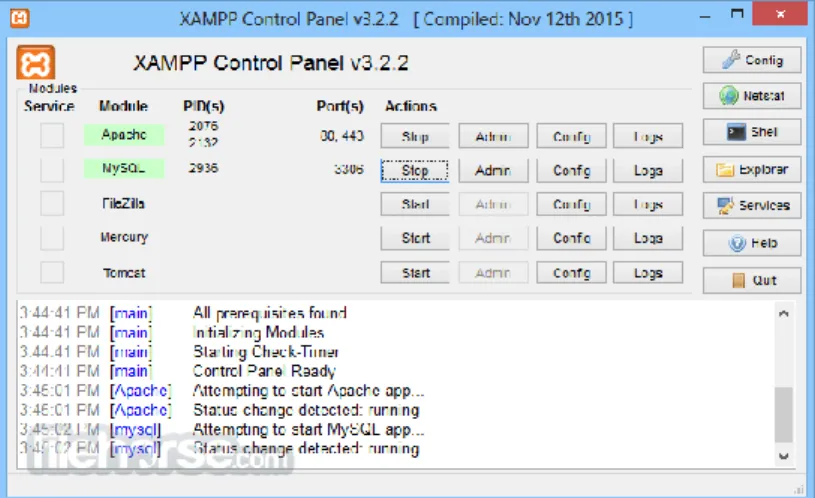
Task: Open Apache Admin page
Action: click(493, 136)
